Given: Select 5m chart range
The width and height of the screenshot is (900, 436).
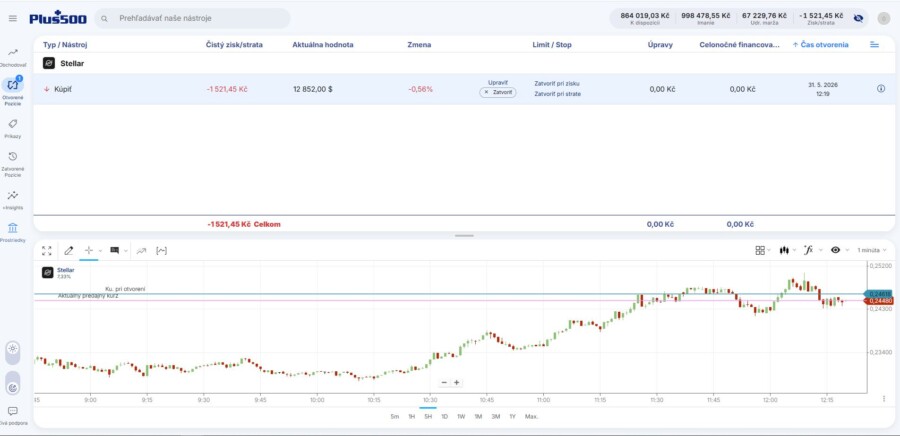Looking at the screenshot, I should pos(394,416).
